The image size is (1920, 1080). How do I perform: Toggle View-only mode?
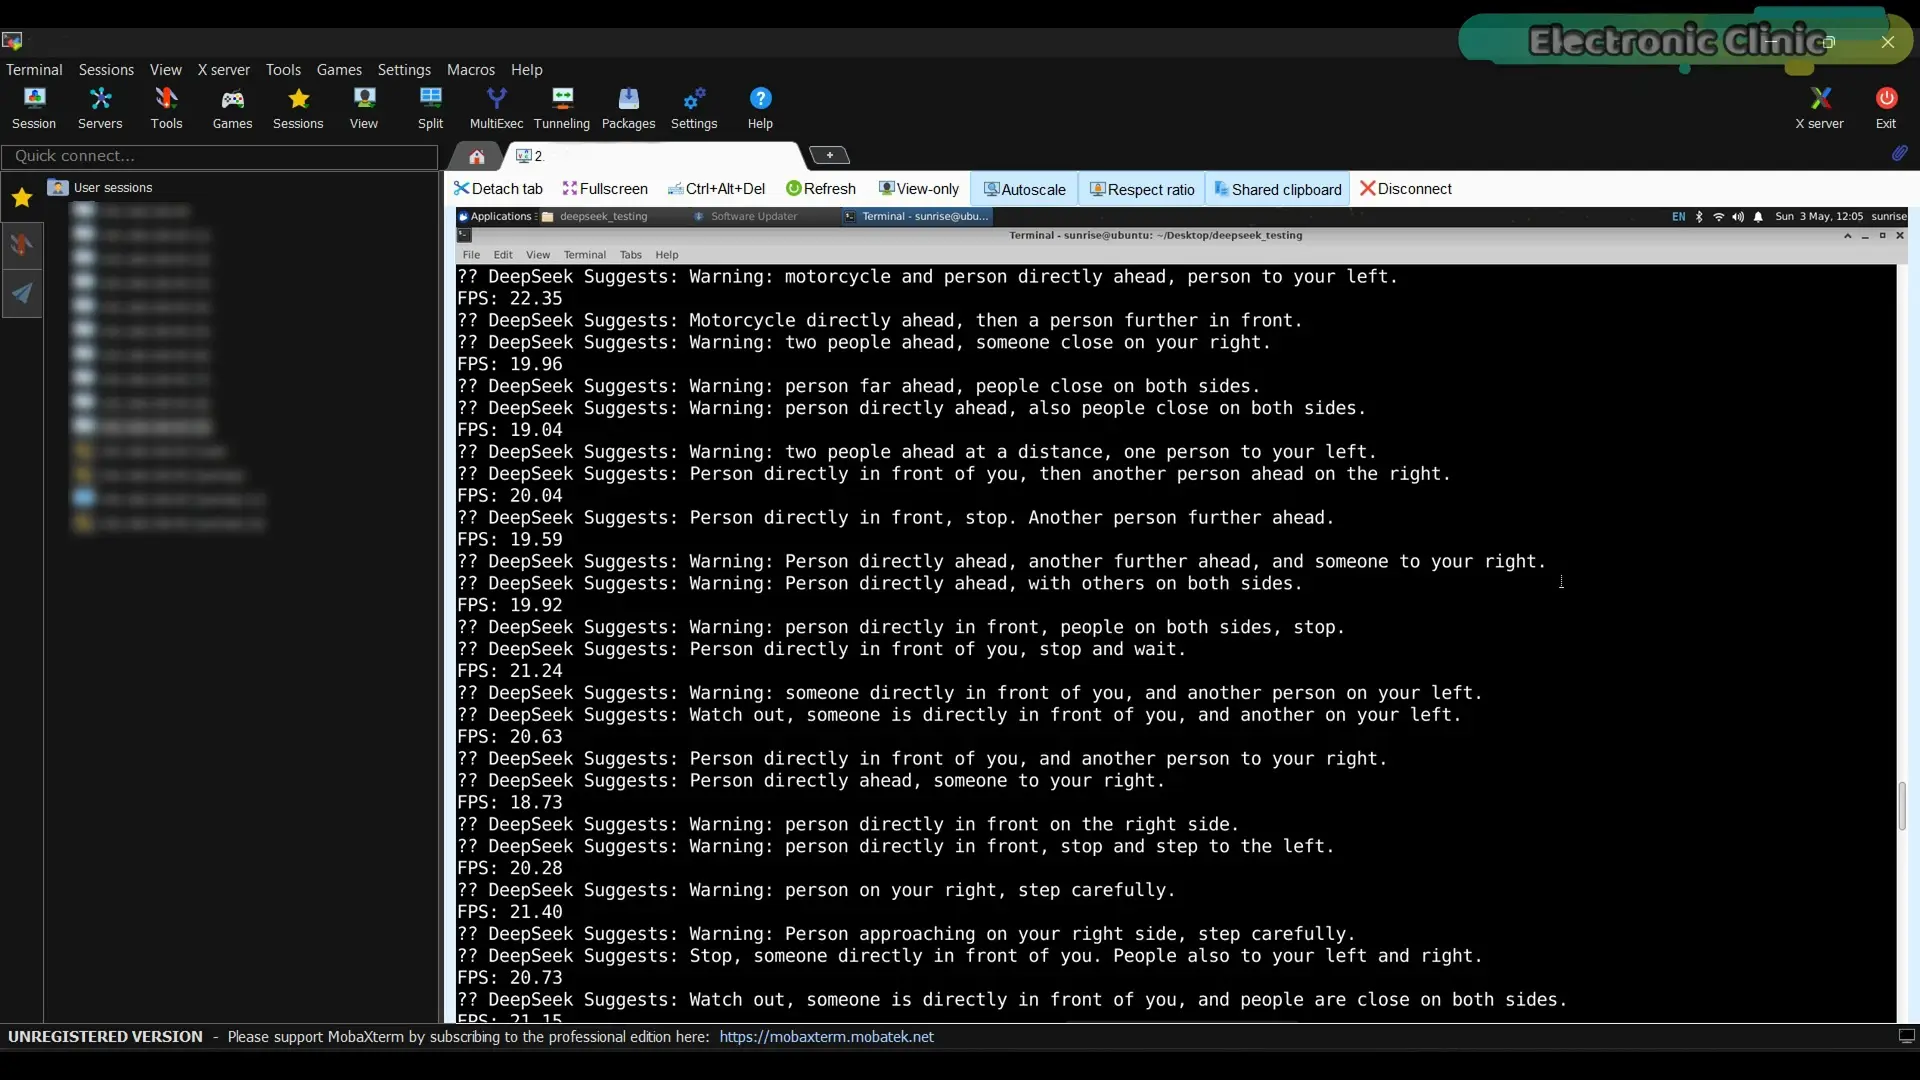(918, 189)
